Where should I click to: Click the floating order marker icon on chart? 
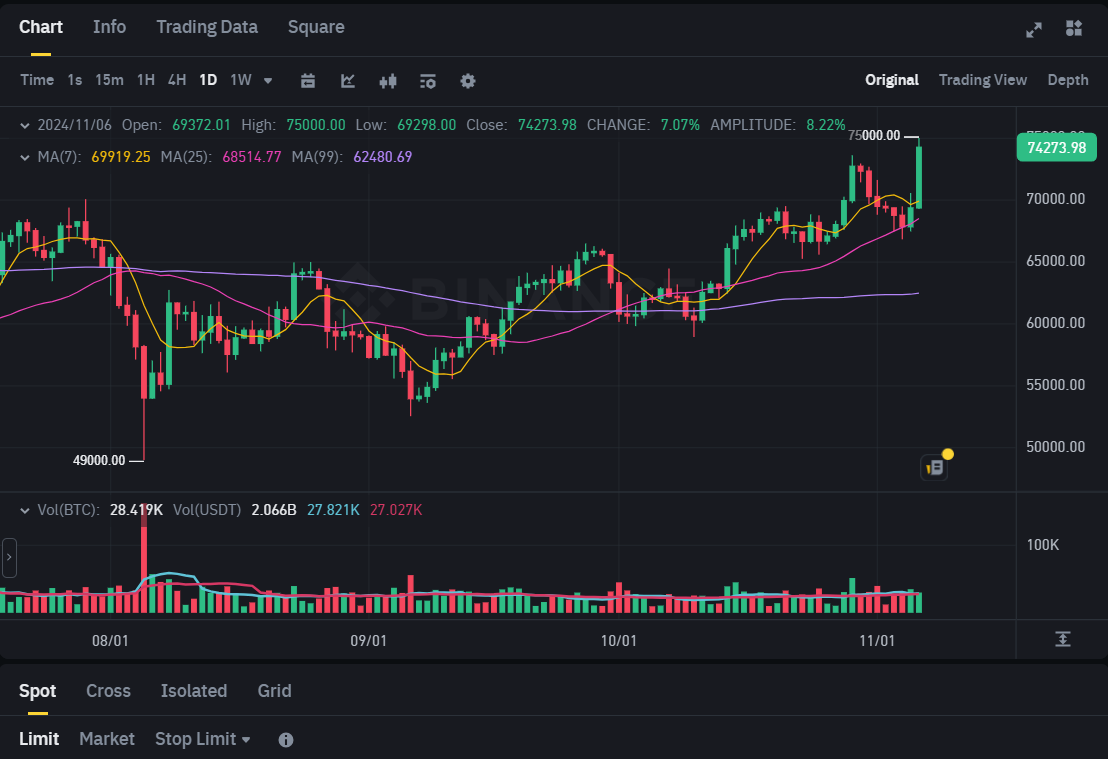coord(935,467)
